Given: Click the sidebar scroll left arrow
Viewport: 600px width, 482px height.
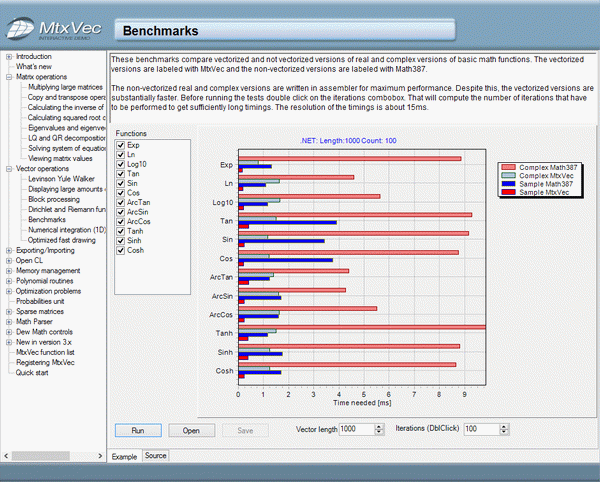Looking at the screenshot, I should pyautogui.click(x=6, y=456).
